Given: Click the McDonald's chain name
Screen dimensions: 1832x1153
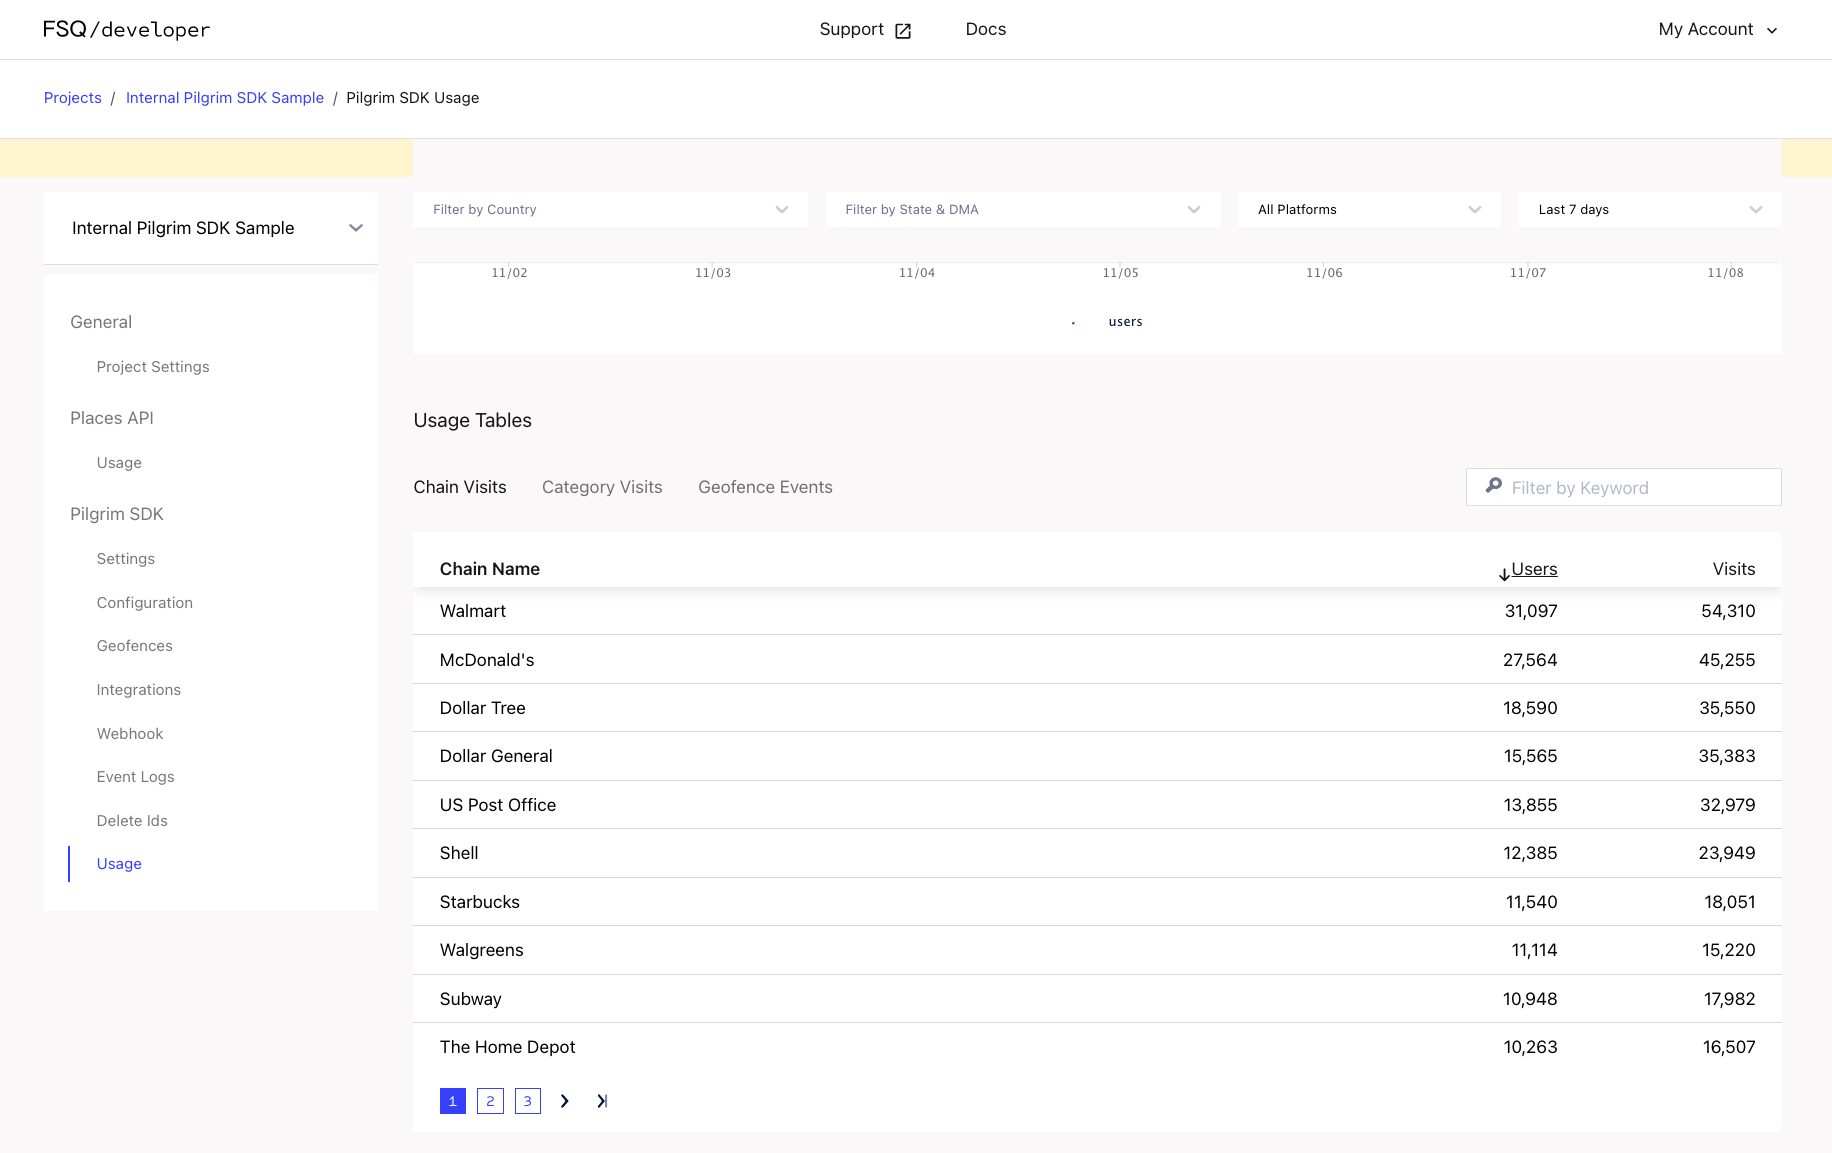Looking at the screenshot, I should (487, 660).
